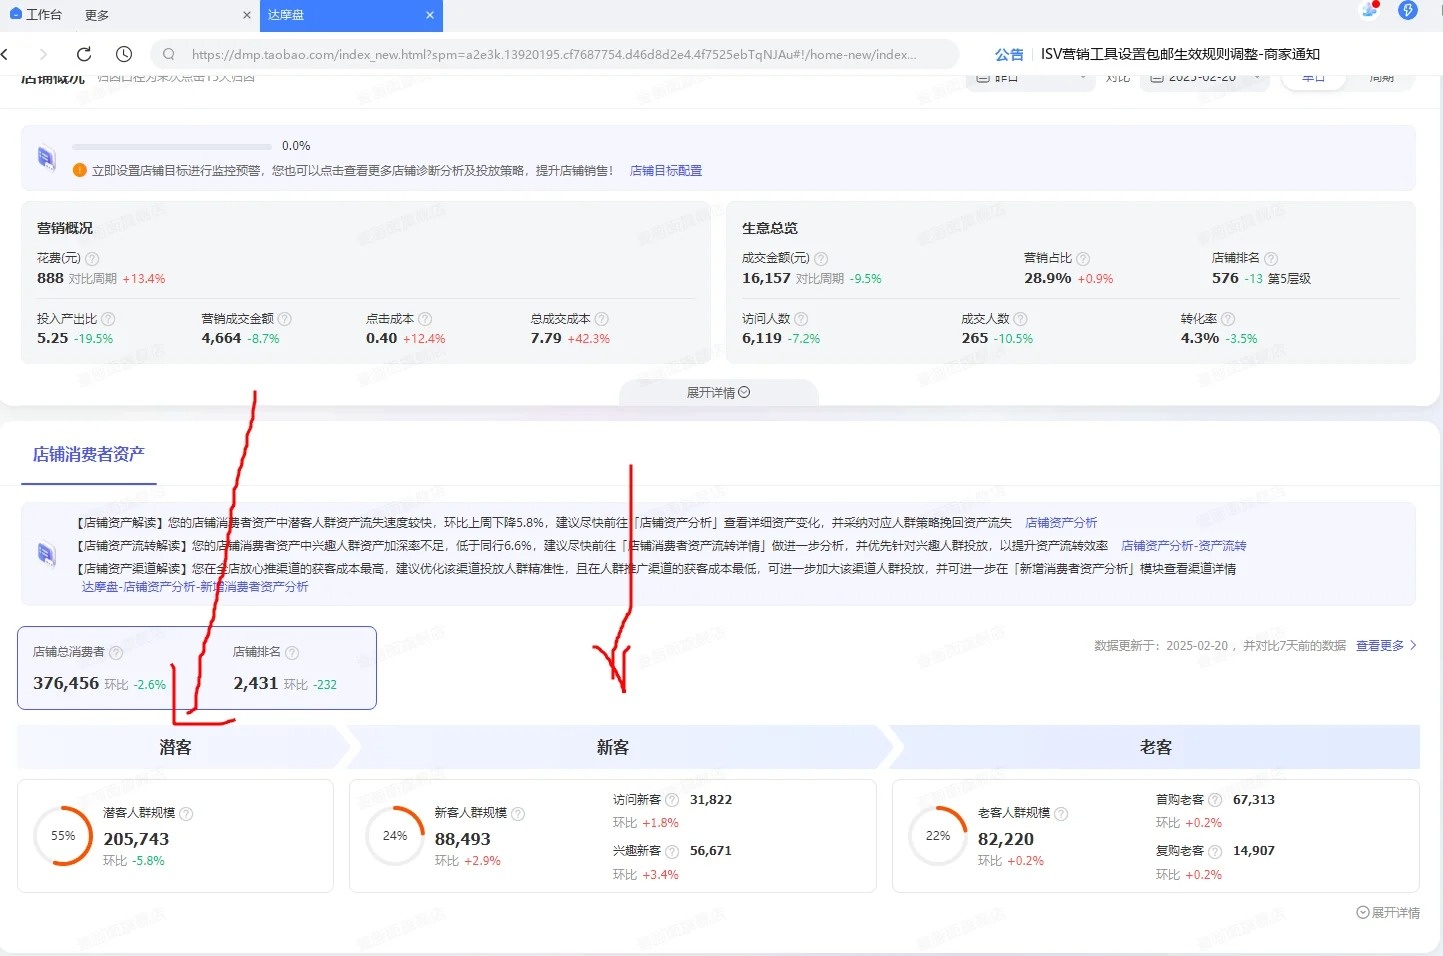The width and height of the screenshot is (1443, 956).
Task: Switch to the 更多 tab
Action: pyautogui.click(x=97, y=15)
